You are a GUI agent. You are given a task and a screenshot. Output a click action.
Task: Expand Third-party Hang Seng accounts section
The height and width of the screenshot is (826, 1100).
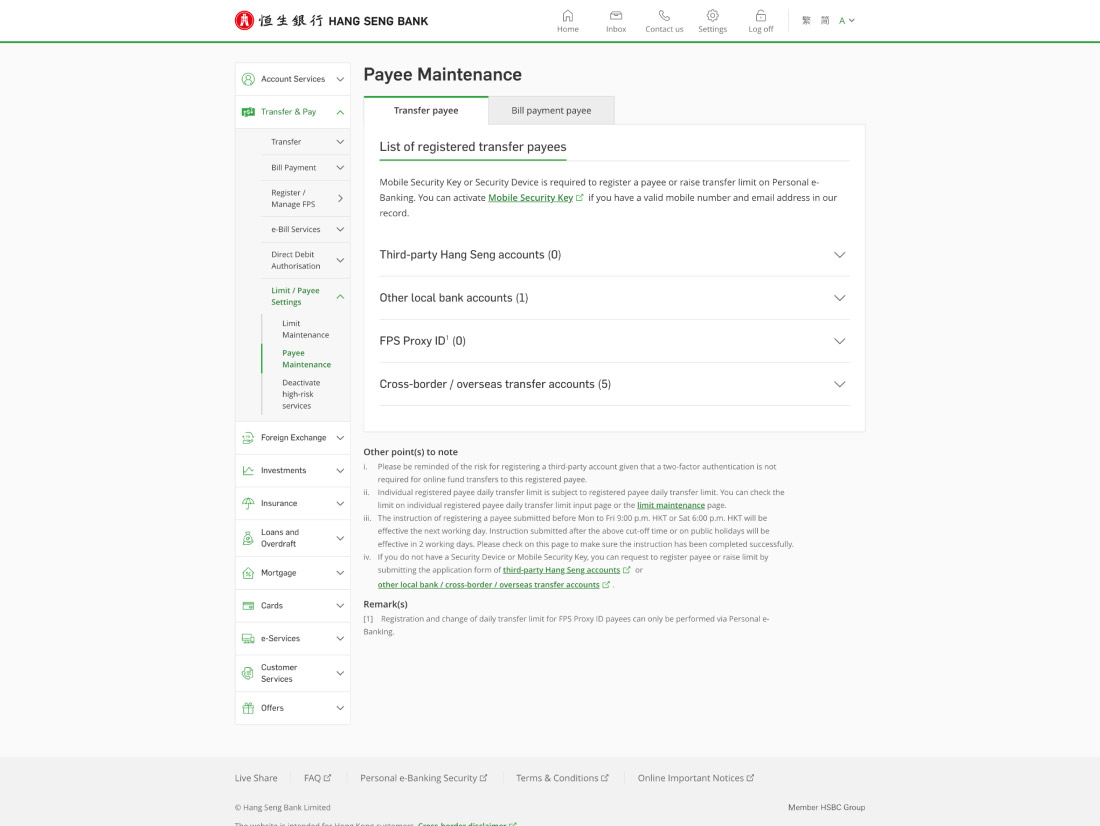(839, 255)
